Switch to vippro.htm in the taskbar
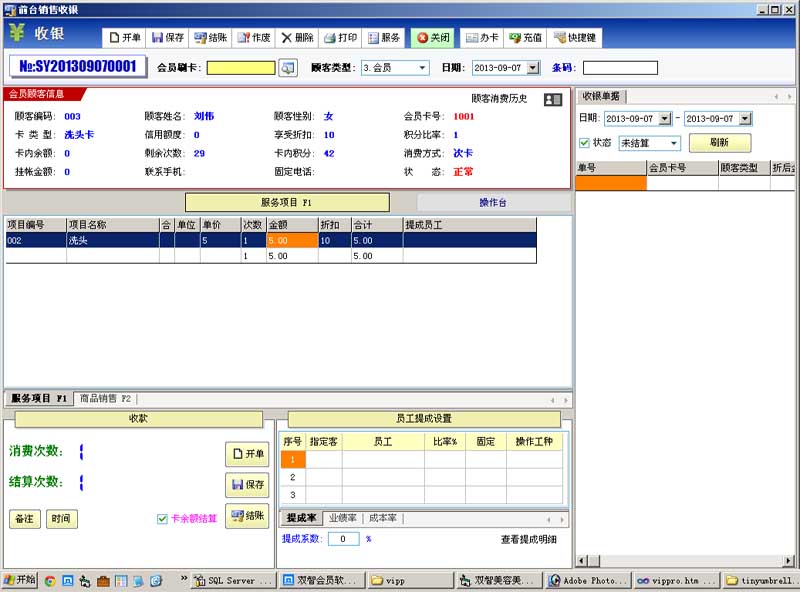800x592 pixels. coord(677,581)
